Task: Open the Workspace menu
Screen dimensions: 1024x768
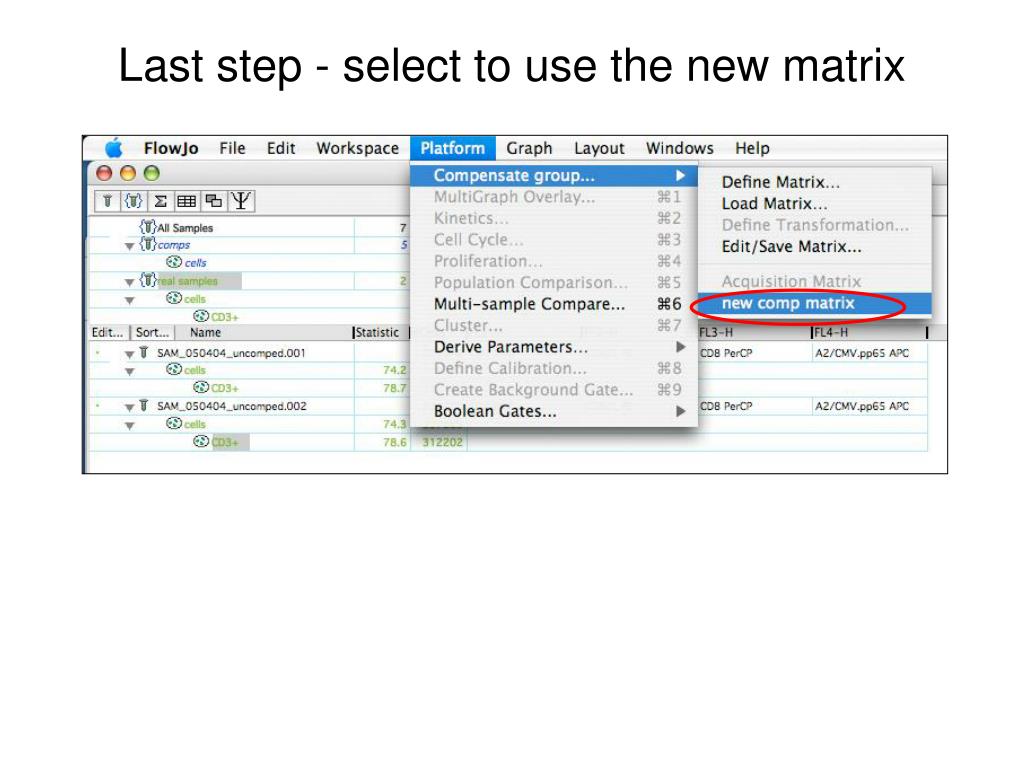Action: coord(357,148)
